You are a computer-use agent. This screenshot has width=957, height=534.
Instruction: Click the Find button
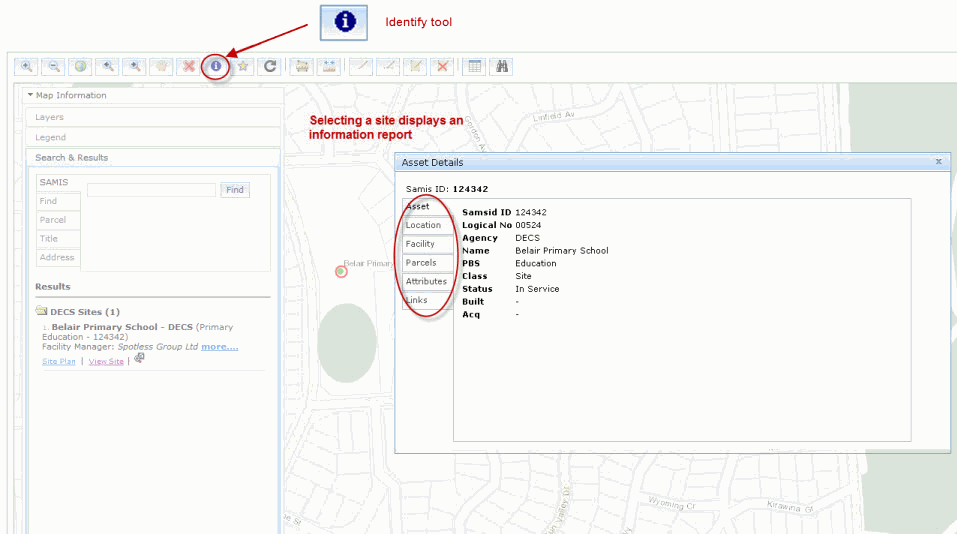coord(234,190)
